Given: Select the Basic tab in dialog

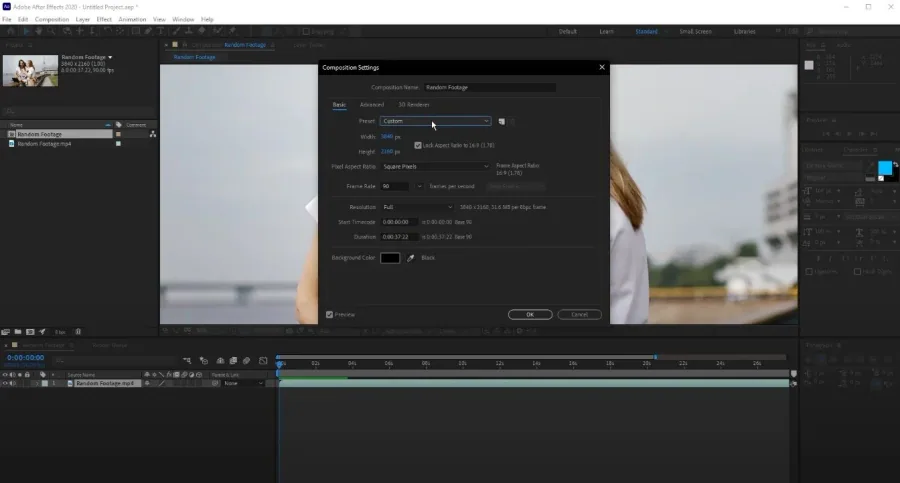Looking at the screenshot, I should [339, 105].
